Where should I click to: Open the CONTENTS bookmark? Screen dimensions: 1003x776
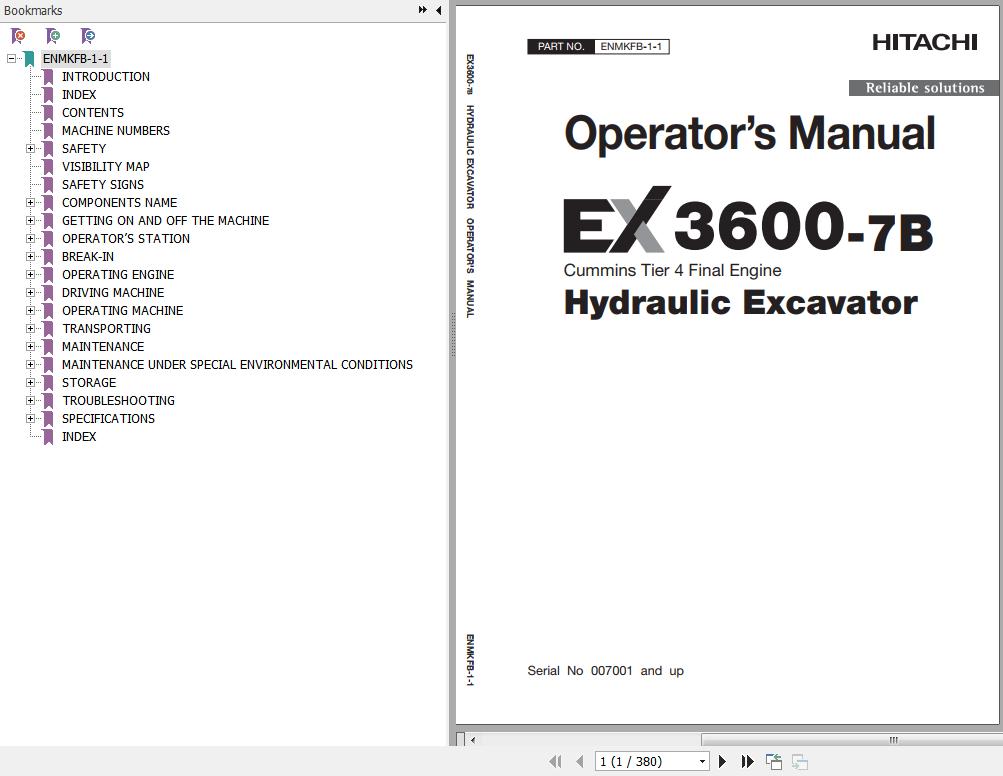click(x=93, y=113)
